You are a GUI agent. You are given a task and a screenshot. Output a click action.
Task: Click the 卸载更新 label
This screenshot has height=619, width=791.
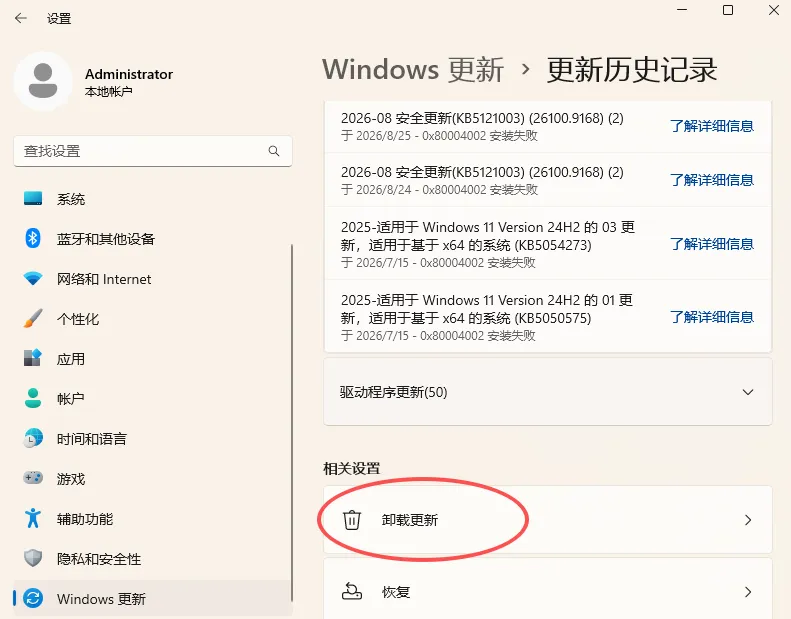click(410, 520)
